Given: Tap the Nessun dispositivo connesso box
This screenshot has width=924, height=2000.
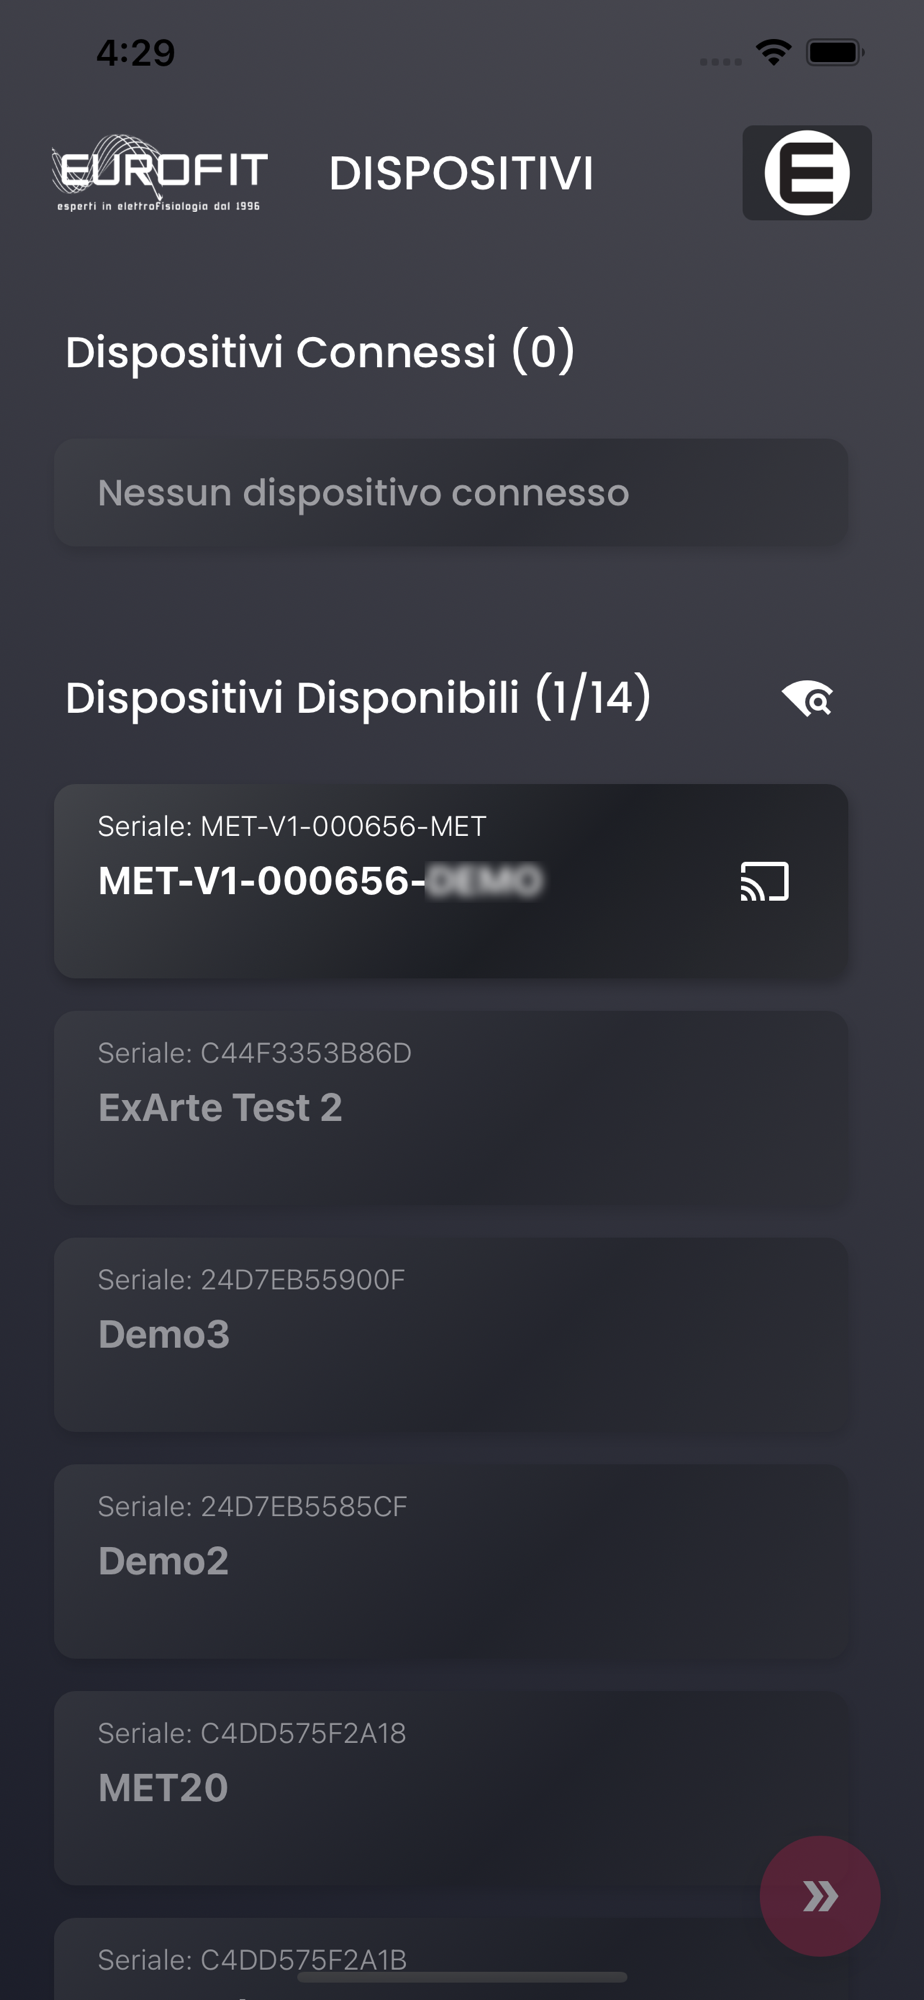Looking at the screenshot, I should [x=451, y=492].
